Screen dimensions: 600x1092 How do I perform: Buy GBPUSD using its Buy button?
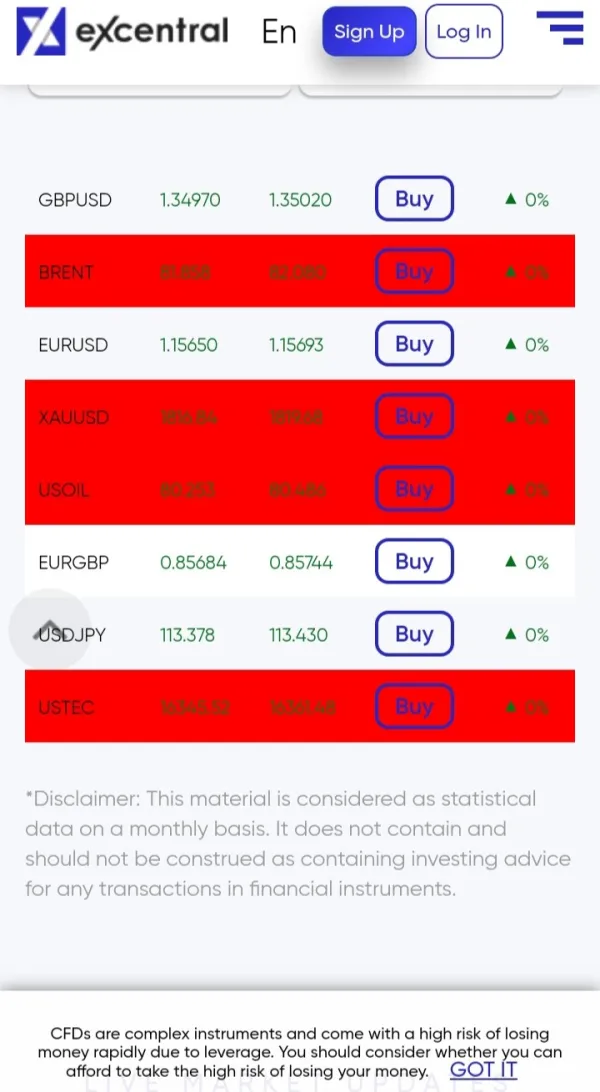pyautogui.click(x=414, y=199)
